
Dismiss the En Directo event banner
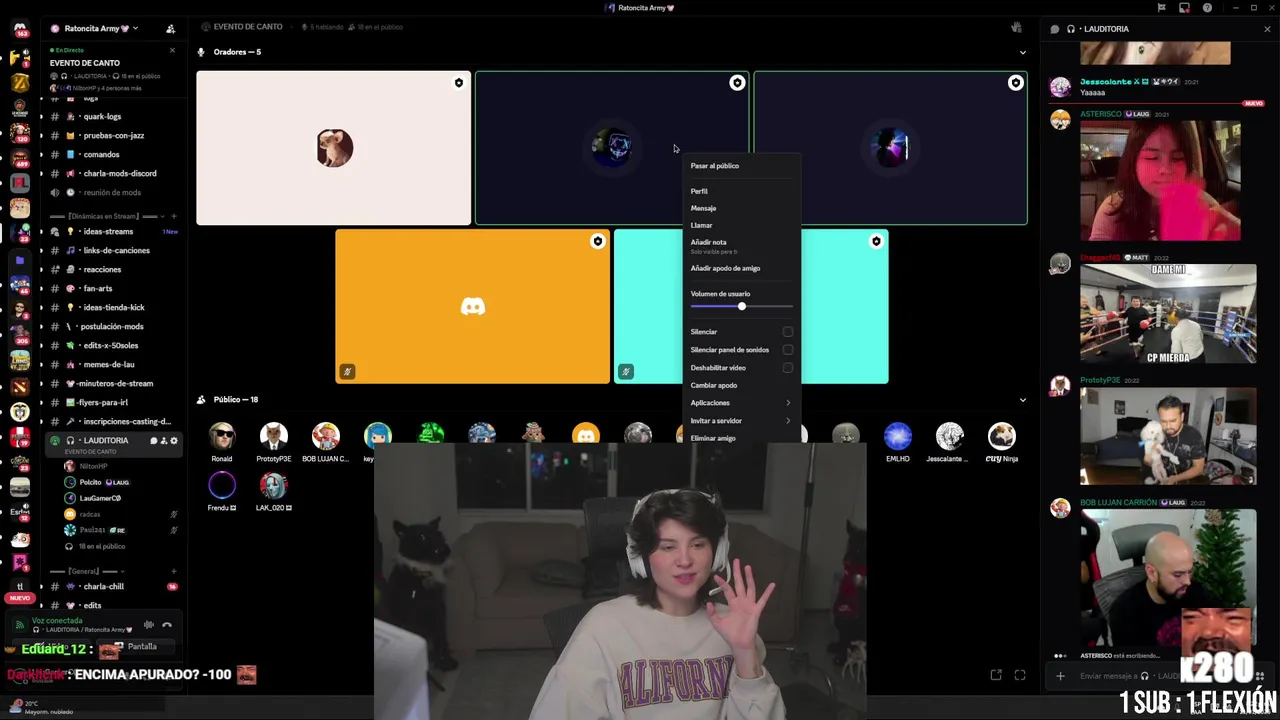pyautogui.click(x=172, y=50)
